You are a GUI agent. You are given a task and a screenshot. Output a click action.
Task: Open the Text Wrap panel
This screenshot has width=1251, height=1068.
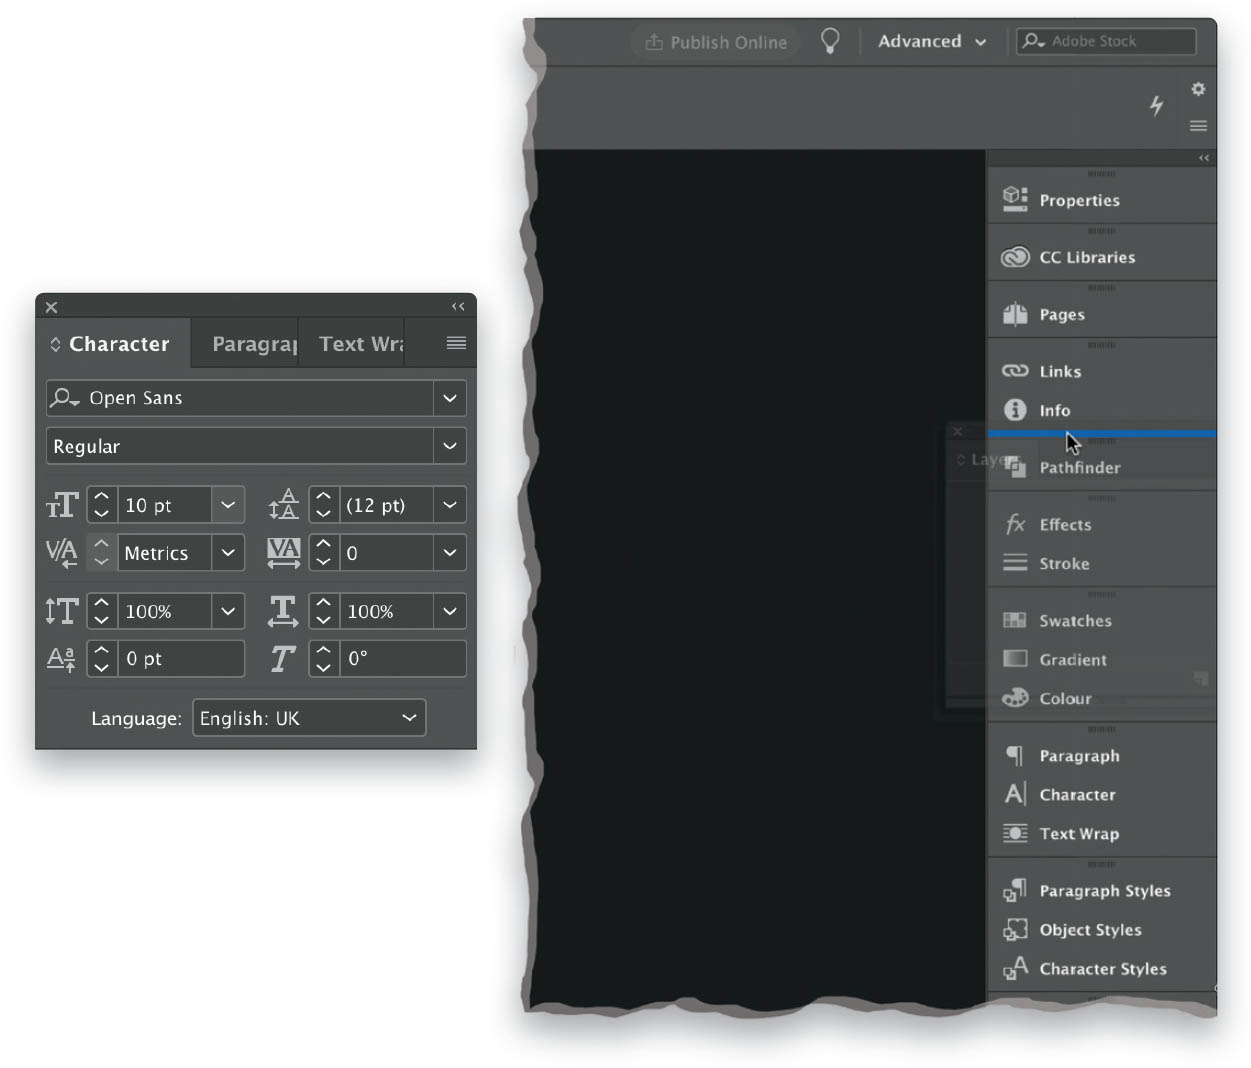1078,833
